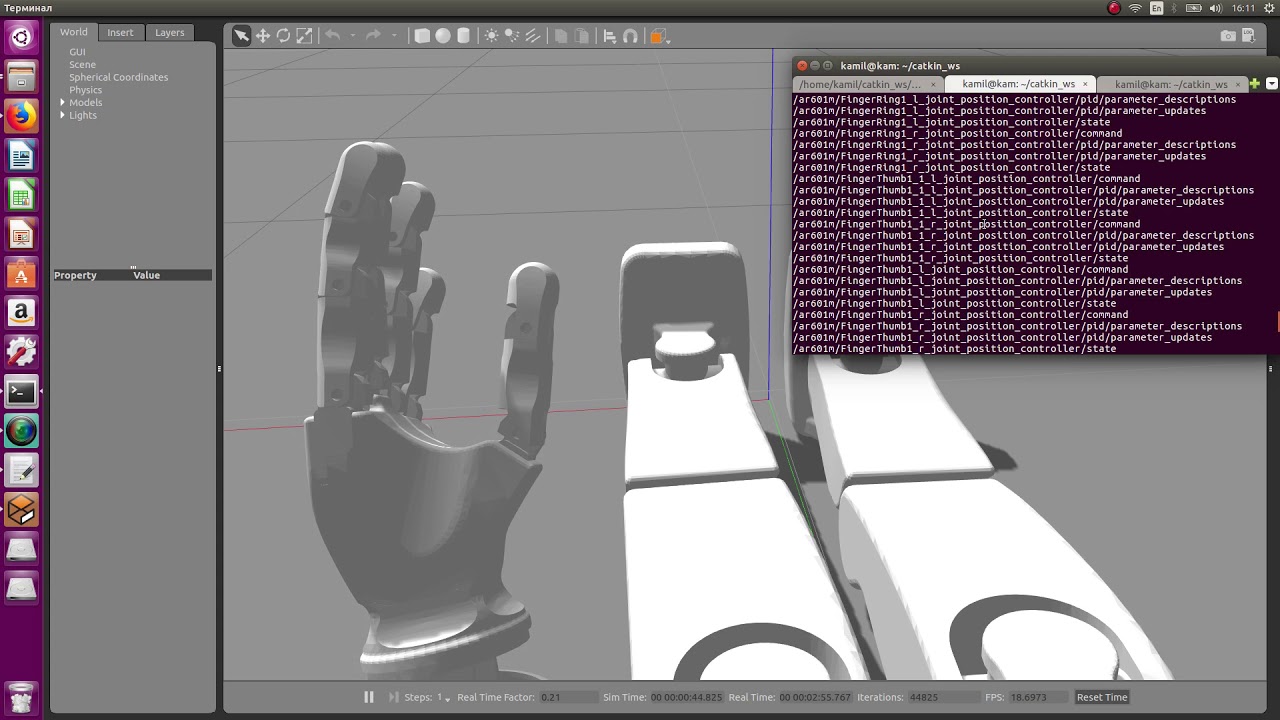Open Trash from the dock

(x=21, y=696)
